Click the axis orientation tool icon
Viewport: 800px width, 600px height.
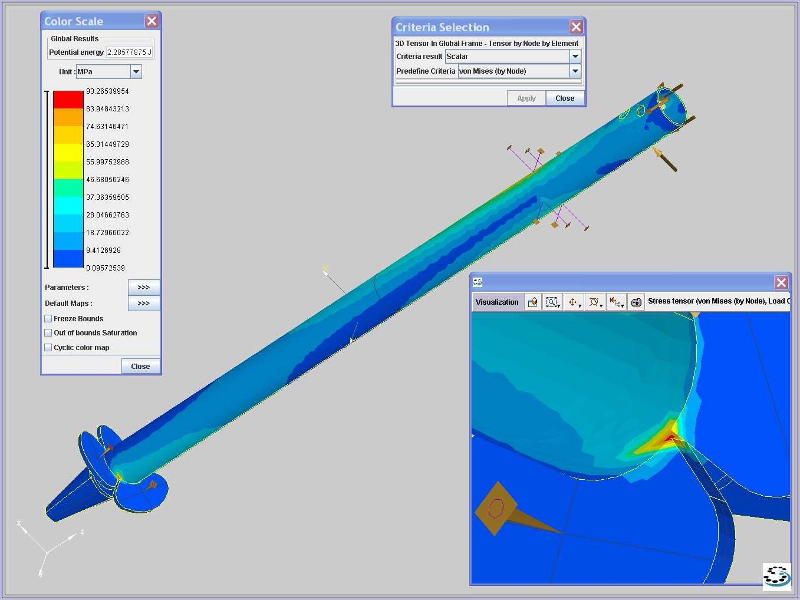[616, 301]
